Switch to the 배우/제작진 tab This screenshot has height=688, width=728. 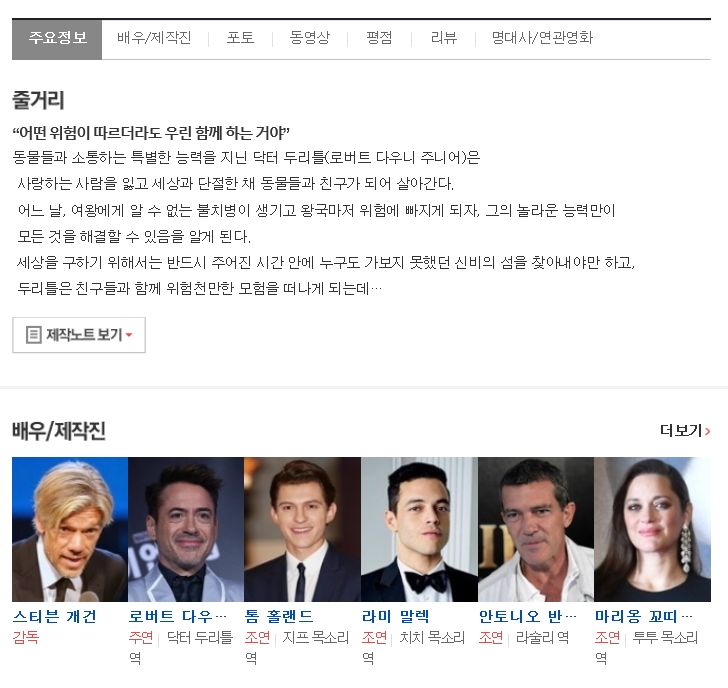point(154,39)
